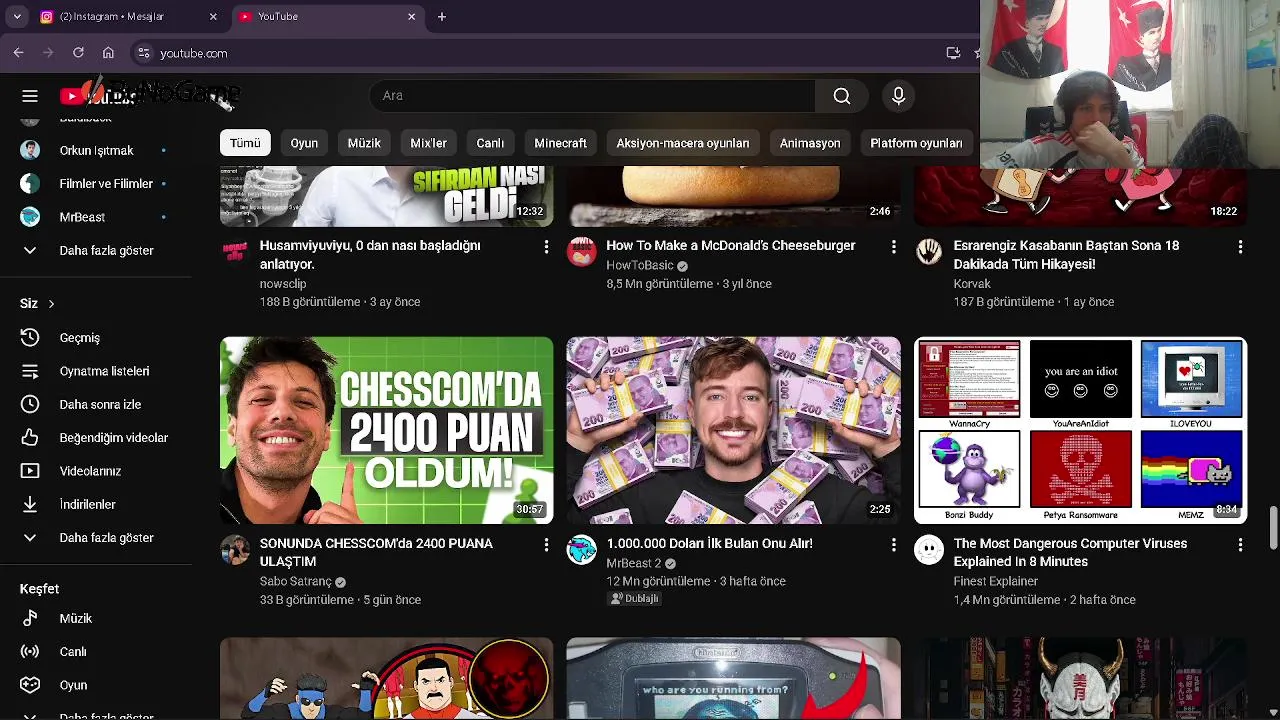1280x720 pixels.
Task: Open MrBeast 2 channel avatar
Action: [x=582, y=549]
